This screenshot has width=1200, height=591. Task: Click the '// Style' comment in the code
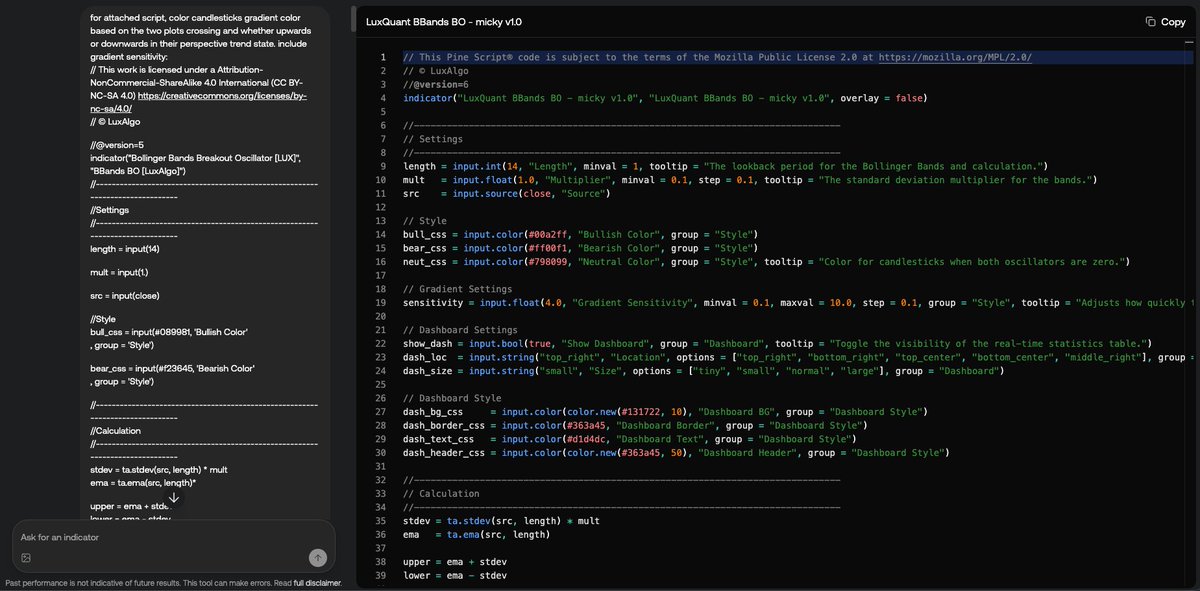(x=425, y=221)
